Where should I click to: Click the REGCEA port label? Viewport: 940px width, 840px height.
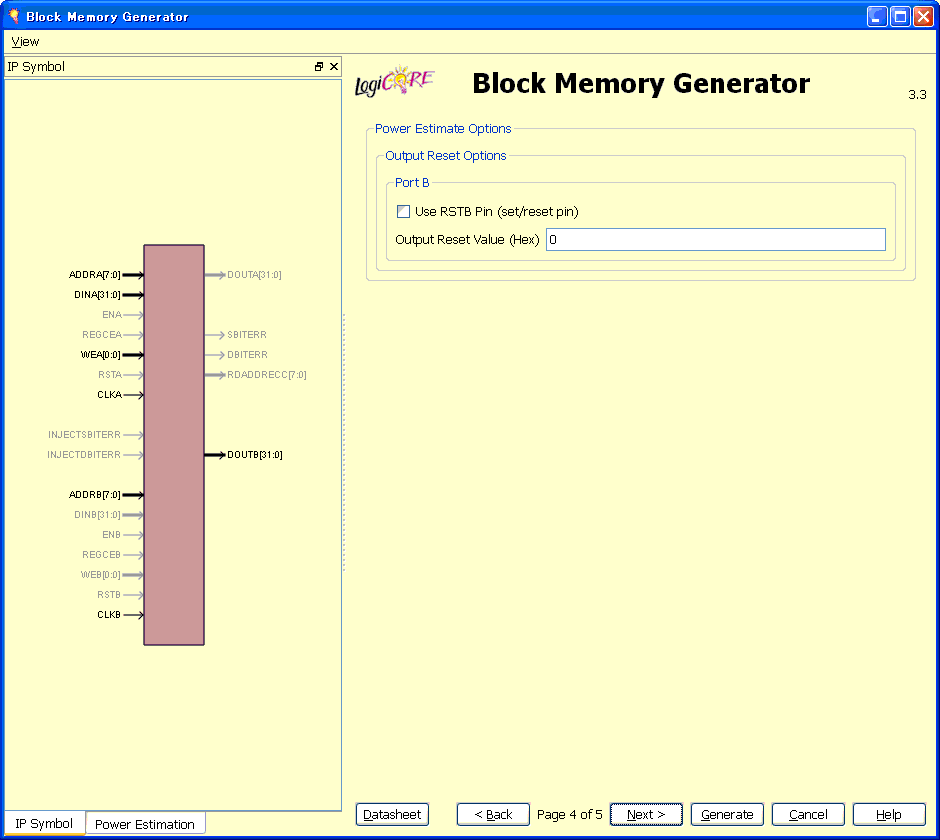[x=102, y=335]
